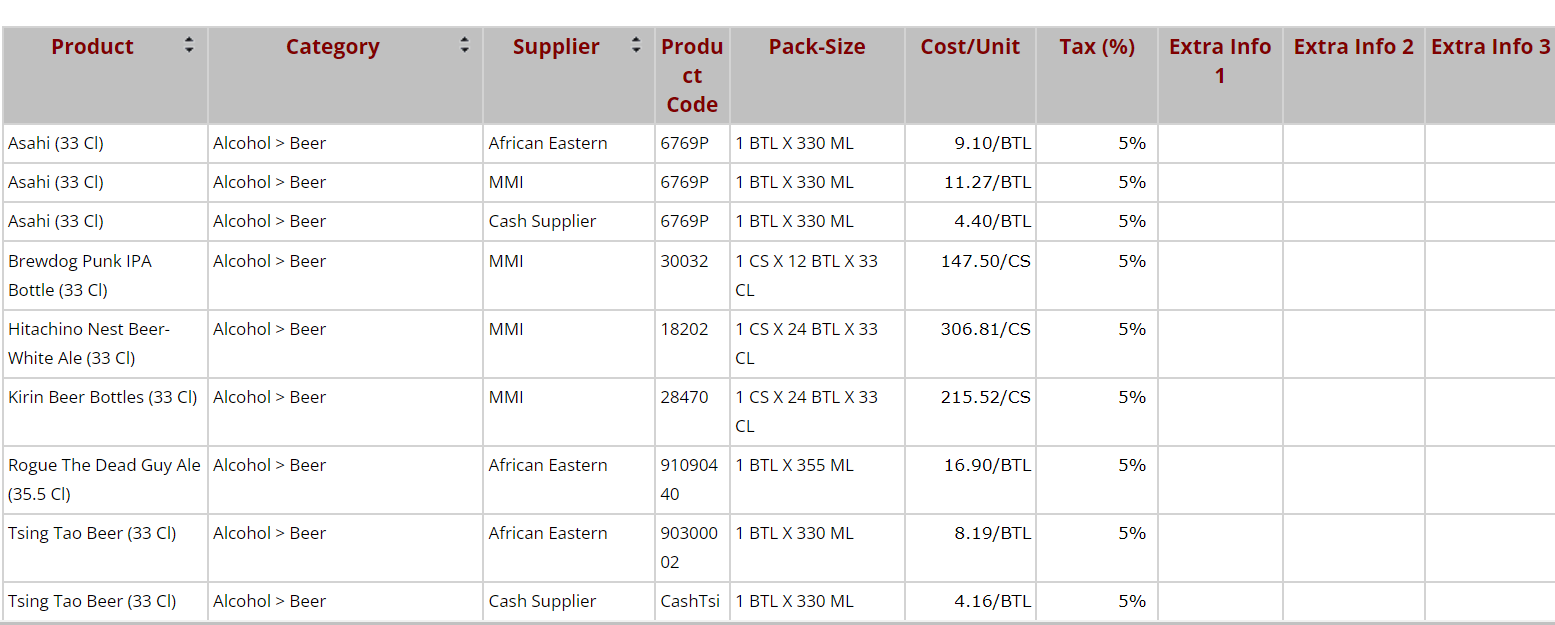Select the Supplier column header
The height and width of the screenshot is (625, 1555).
[556, 47]
